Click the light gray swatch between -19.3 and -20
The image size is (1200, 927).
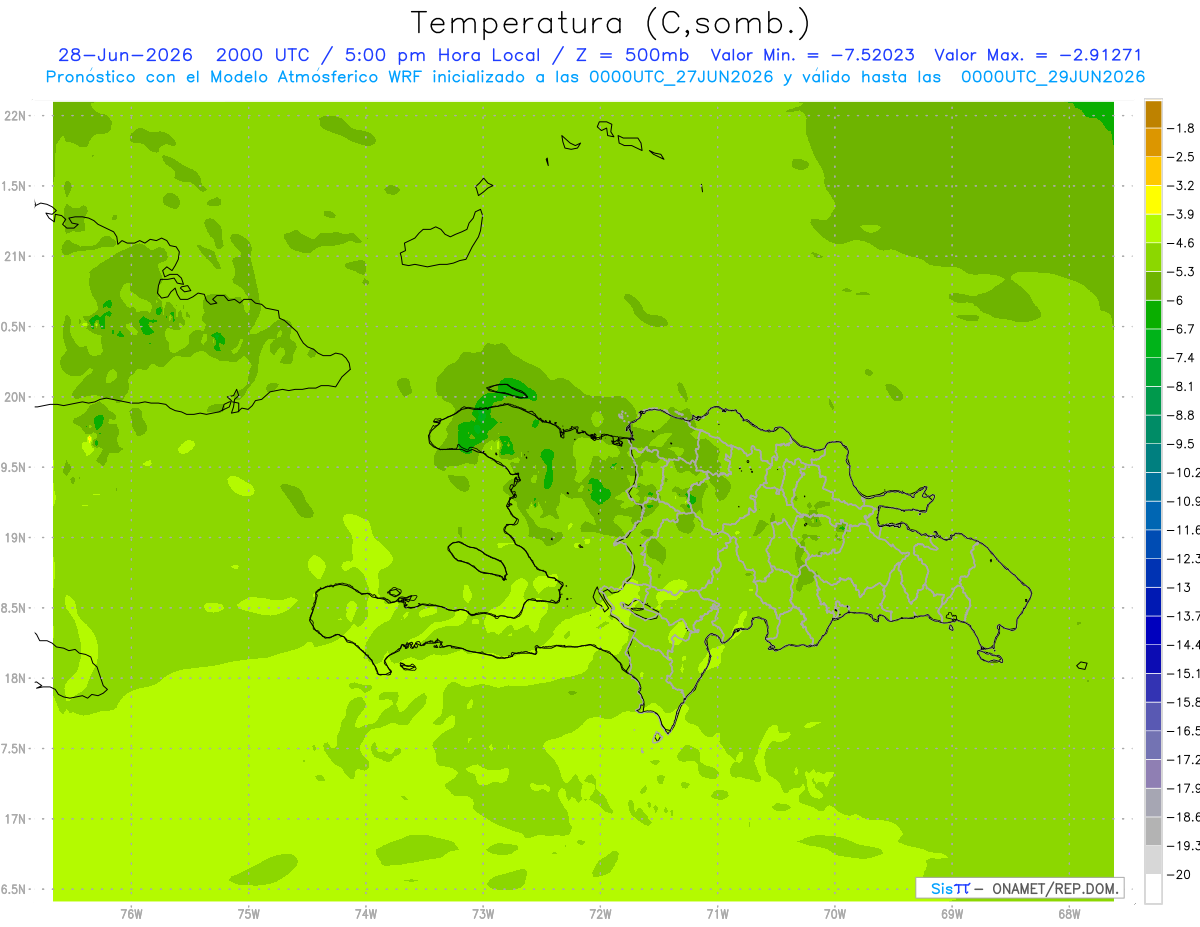click(1153, 860)
